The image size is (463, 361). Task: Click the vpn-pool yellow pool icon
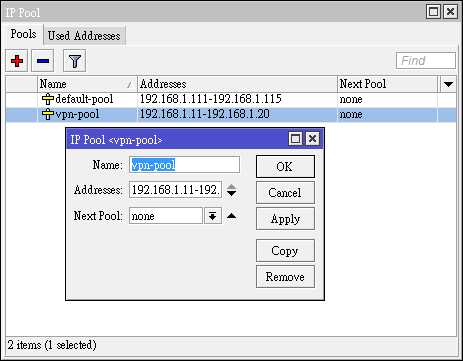coord(48,114)
